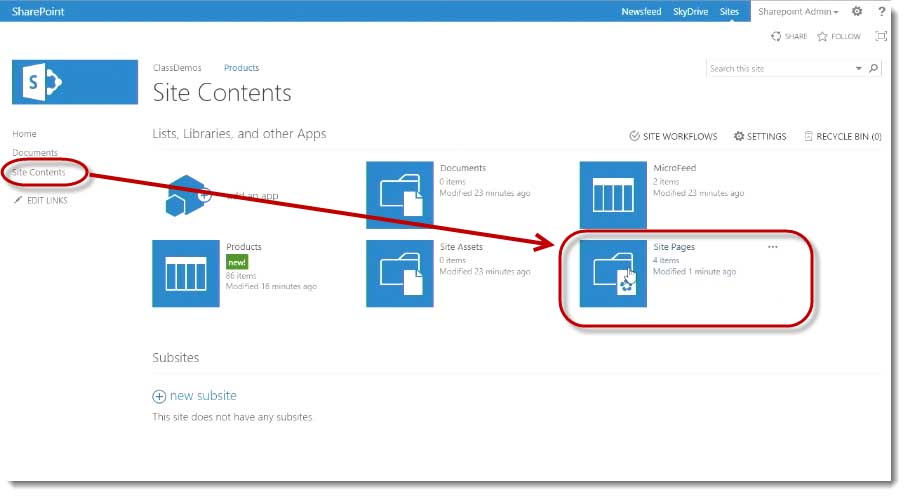Viewport: 906px width, 496px height.
Task: Open Newsfeed in top bar
Action: (x=641, y=12)
